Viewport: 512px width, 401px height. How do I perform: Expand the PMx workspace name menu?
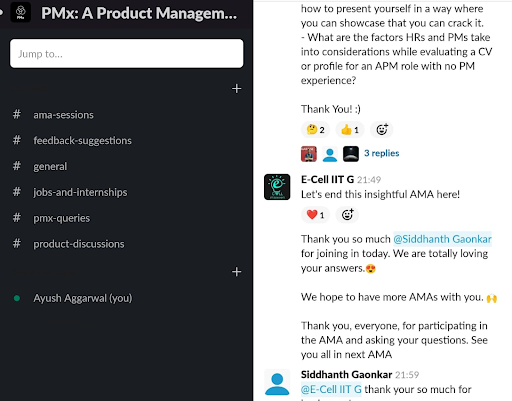pos(139,13)
